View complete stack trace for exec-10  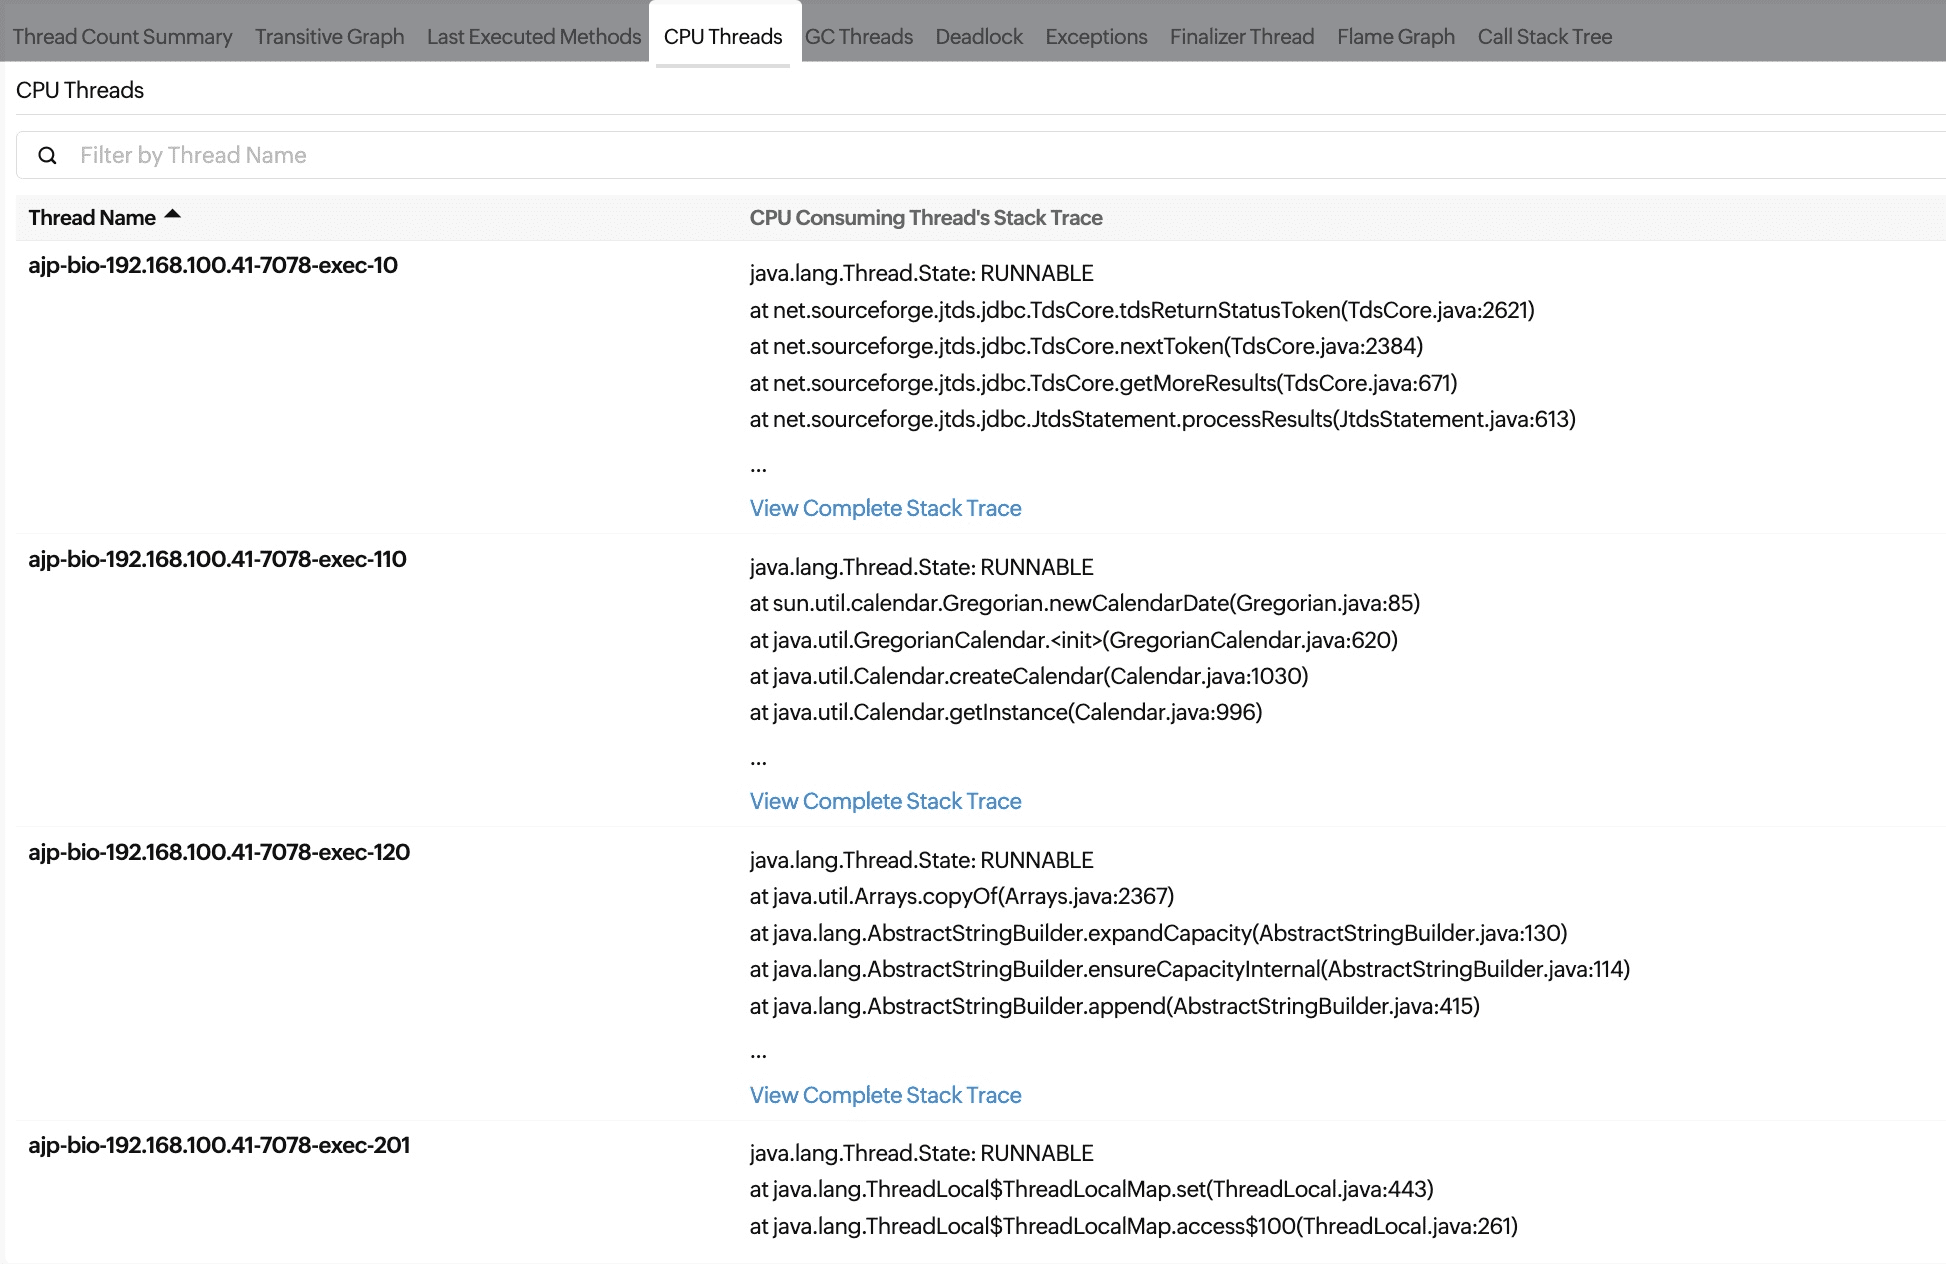click(x=885, y=506)
